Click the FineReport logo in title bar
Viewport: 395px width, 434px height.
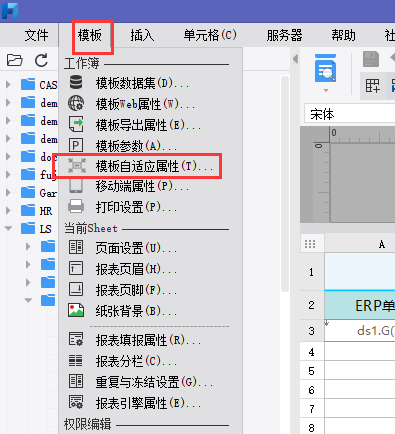pyautogui.click(x=10, y=11)
